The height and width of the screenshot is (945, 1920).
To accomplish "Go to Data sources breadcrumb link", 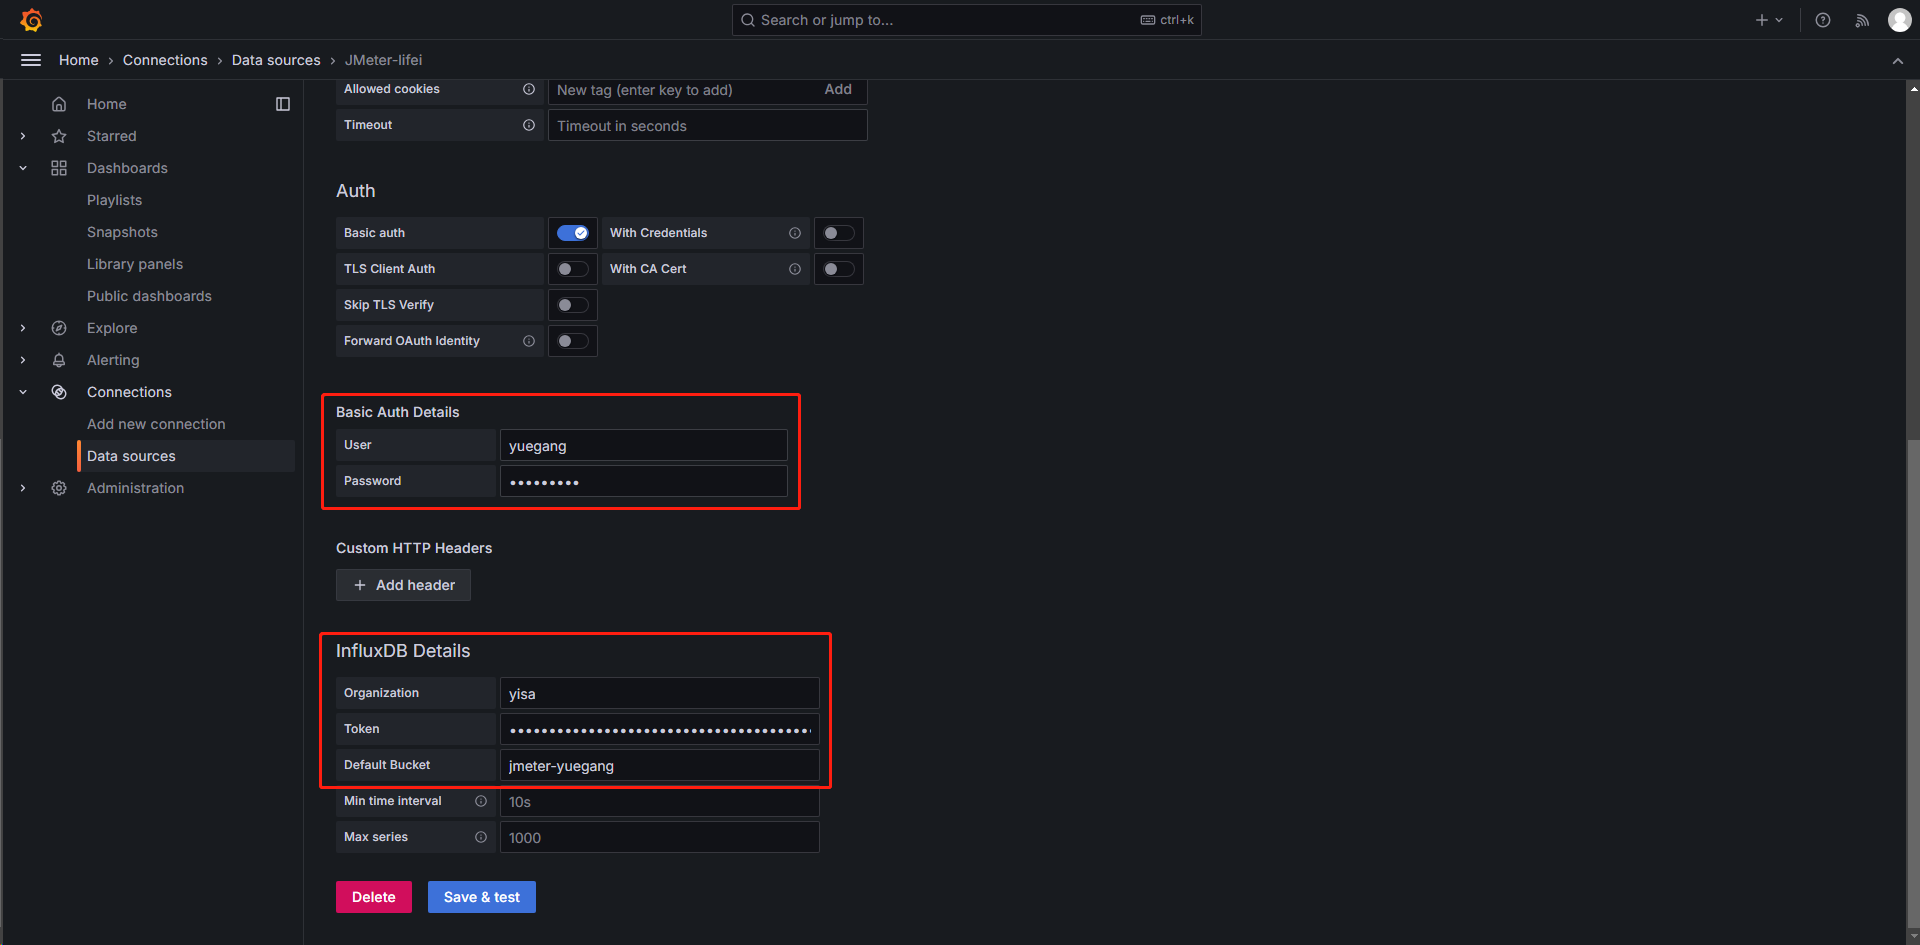I will coord(276,60).
